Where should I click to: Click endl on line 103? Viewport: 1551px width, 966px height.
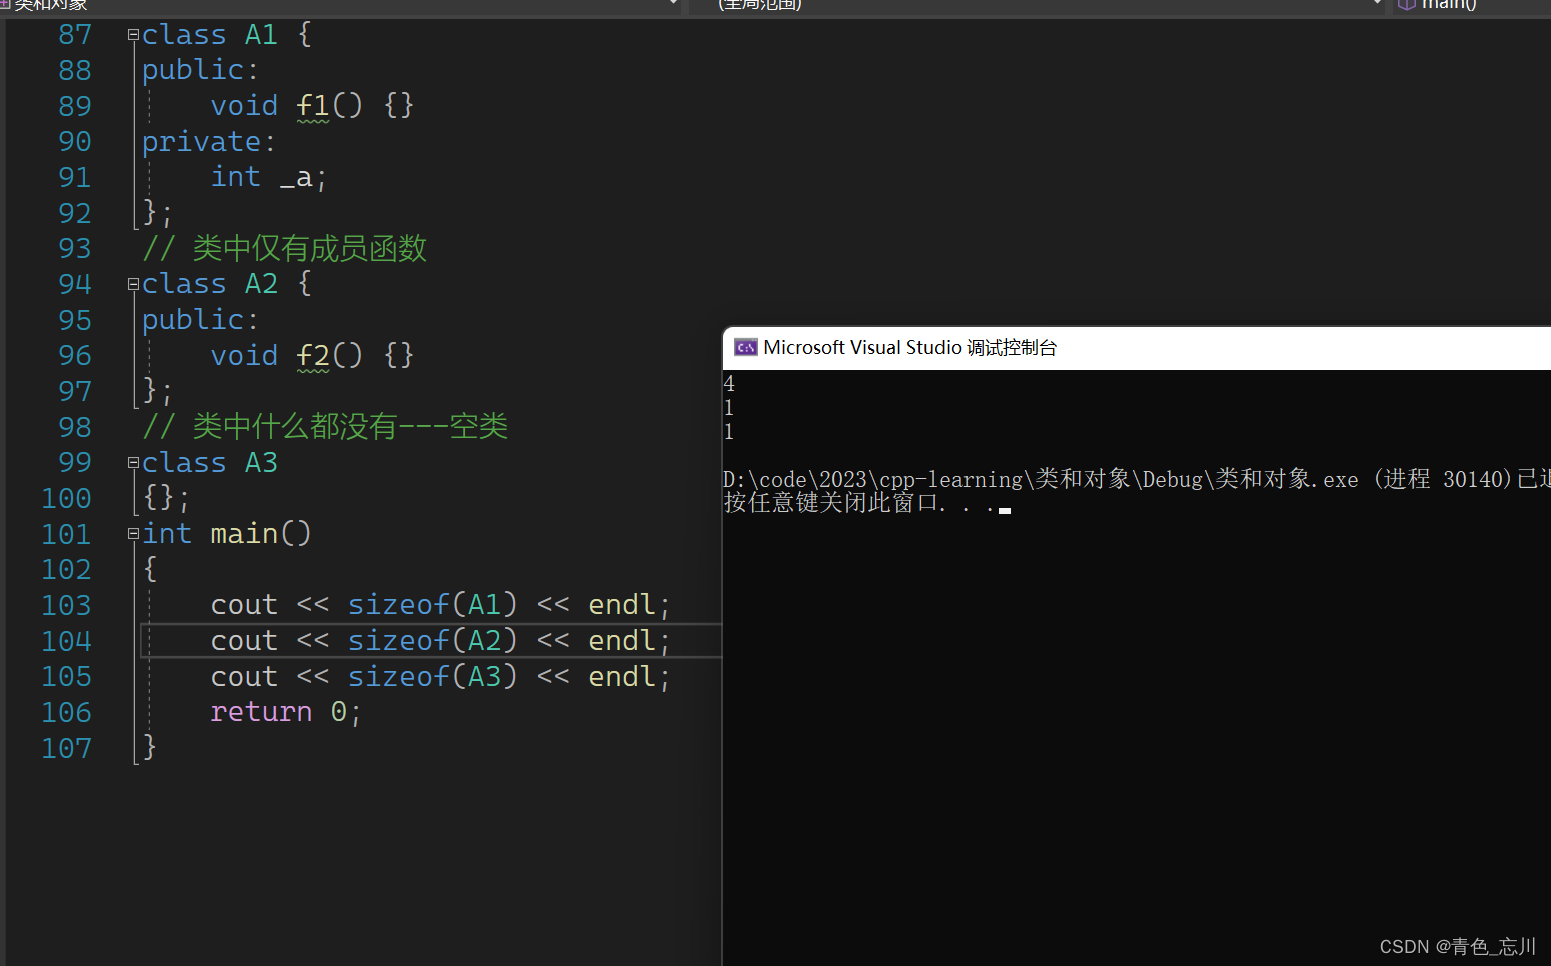[622, 606]
